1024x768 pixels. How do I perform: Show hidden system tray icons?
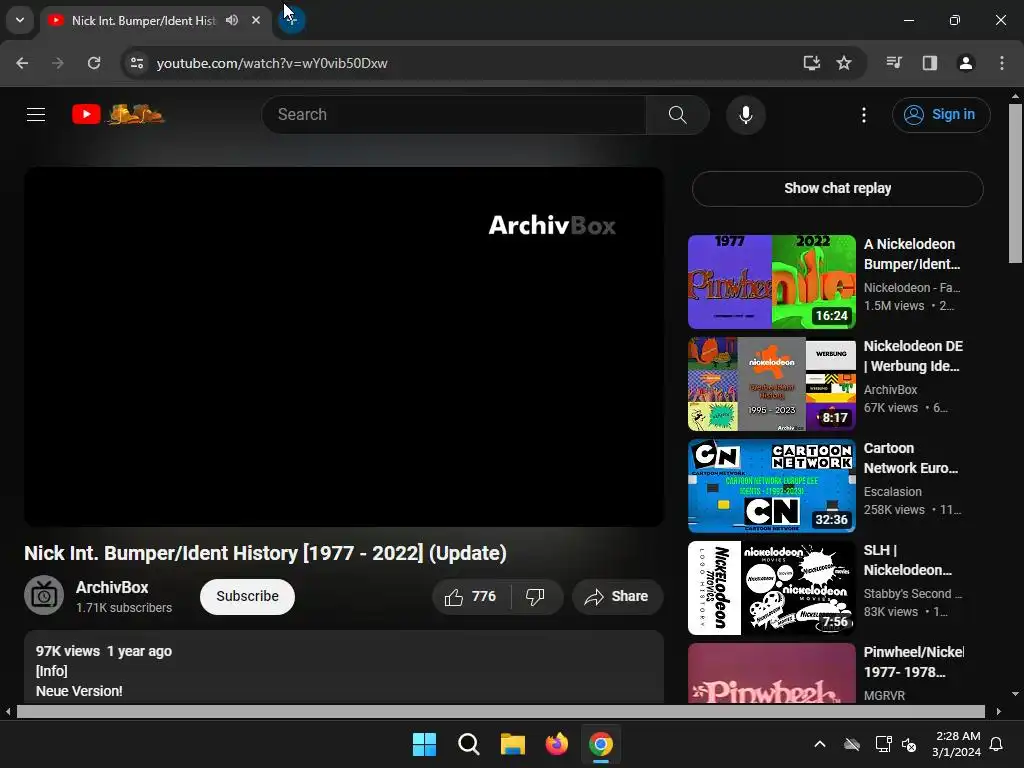pyautogui.click(x=820, y=744)
